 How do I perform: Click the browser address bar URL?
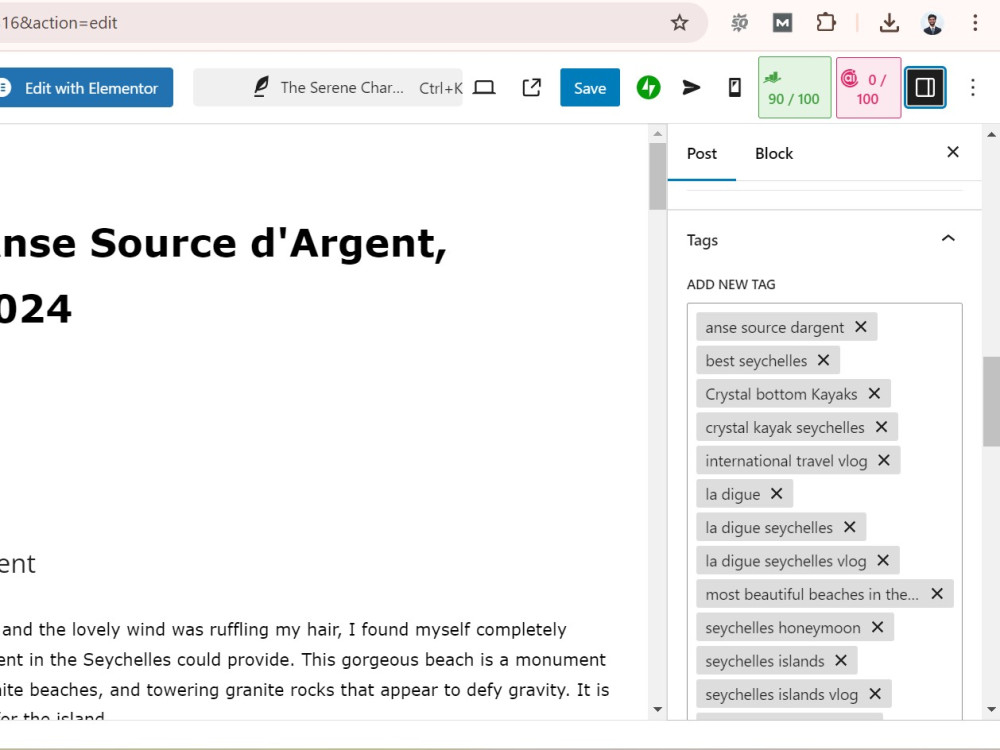[59, 23]
